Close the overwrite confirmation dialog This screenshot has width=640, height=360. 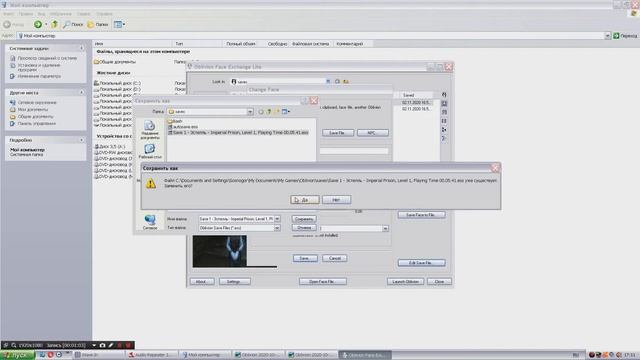point(496,168)
